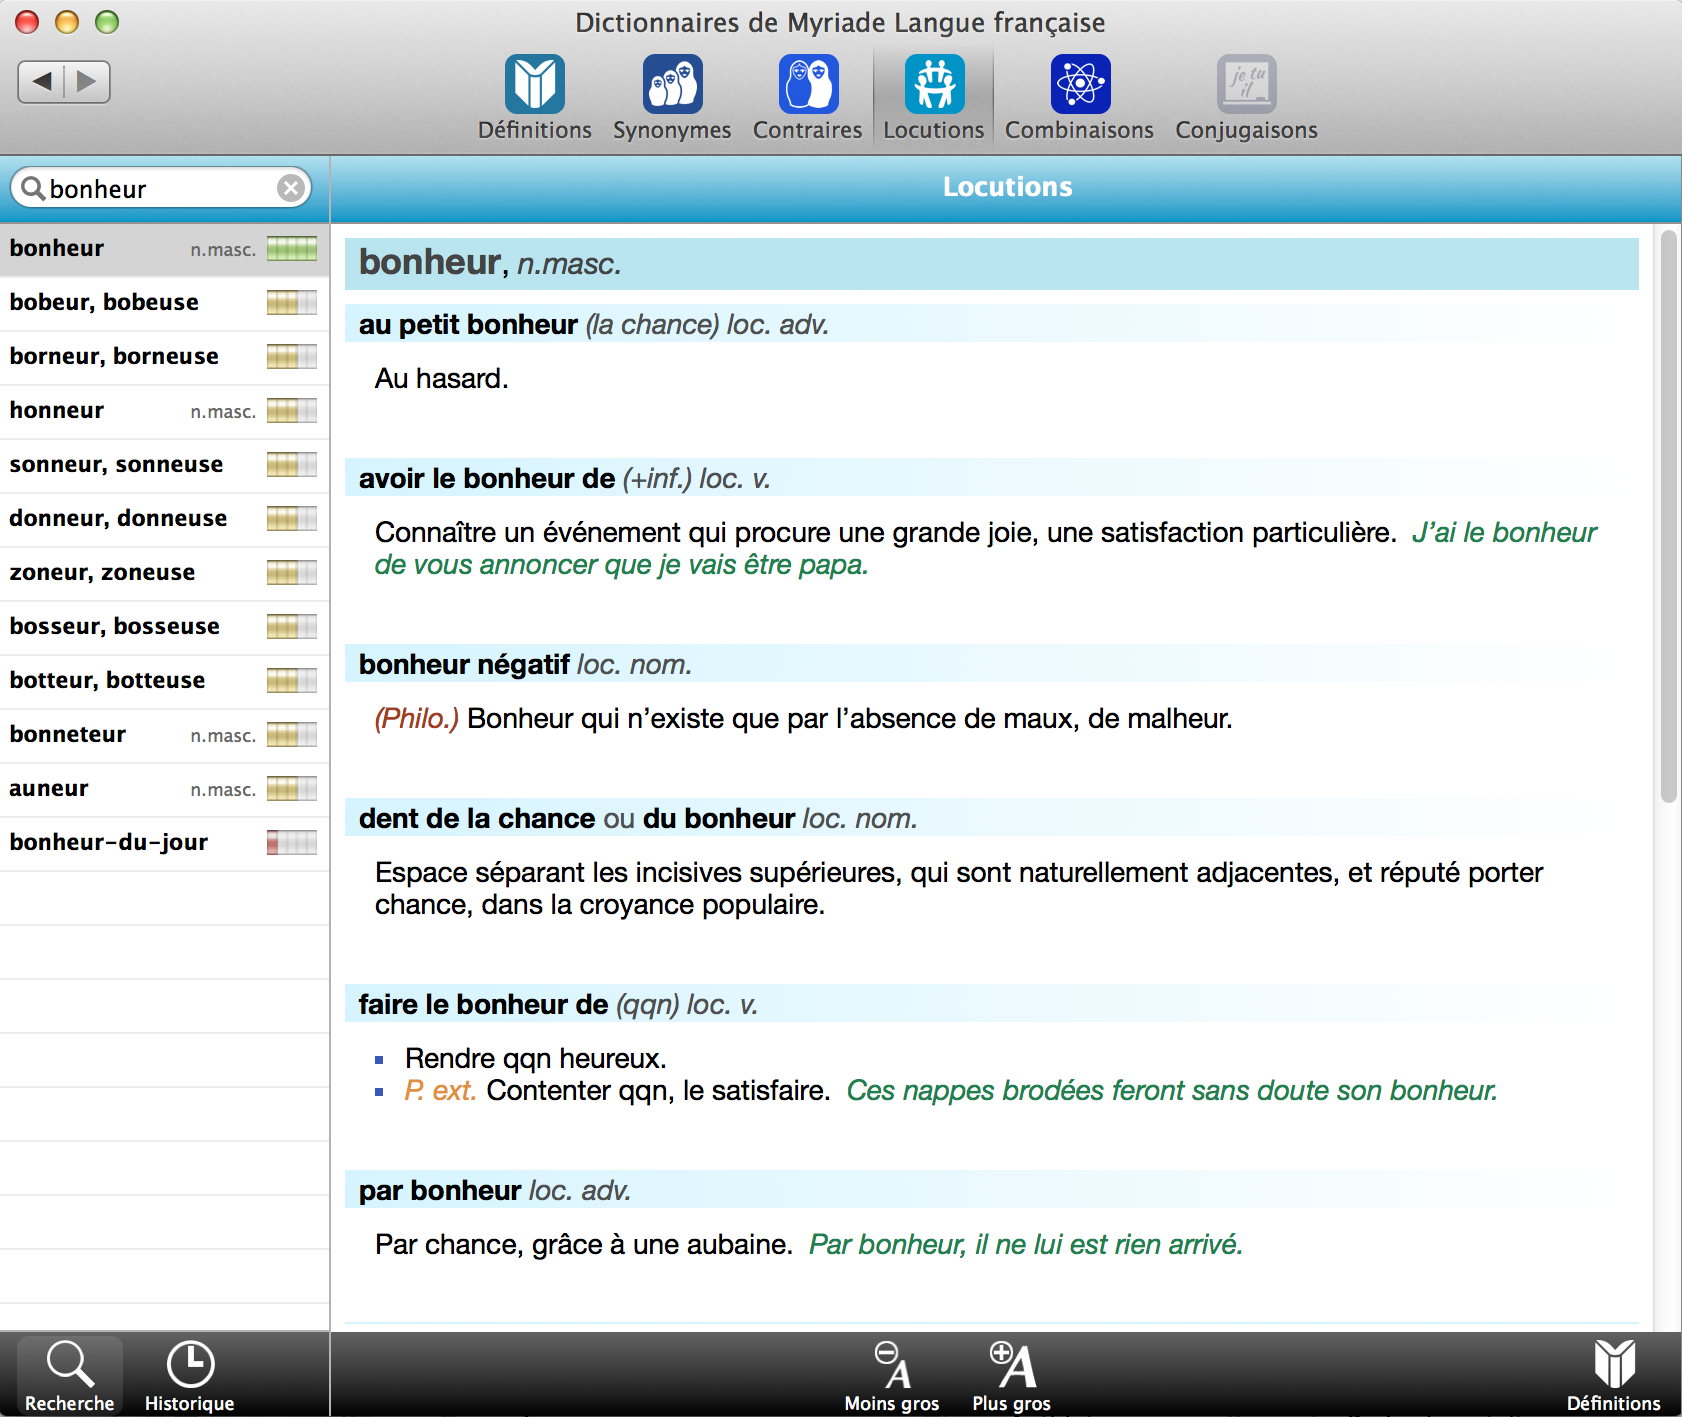Select bonneteur in results list

[x=164, y=735]
